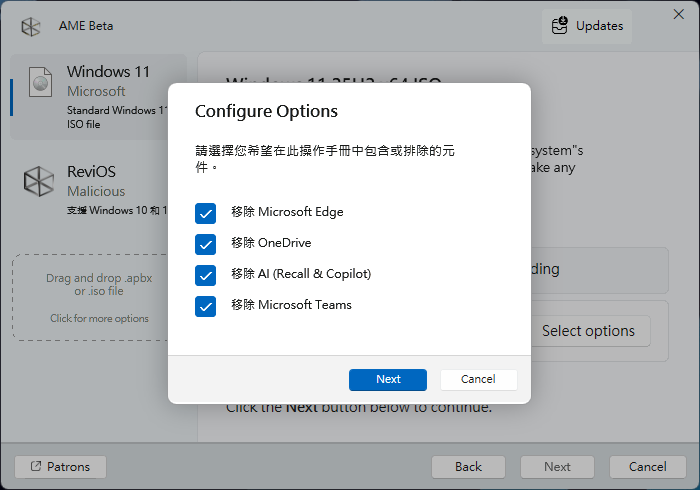
Task: Uncheck the Microsoft Edge removal checkbox
Action: coord(206,213)
